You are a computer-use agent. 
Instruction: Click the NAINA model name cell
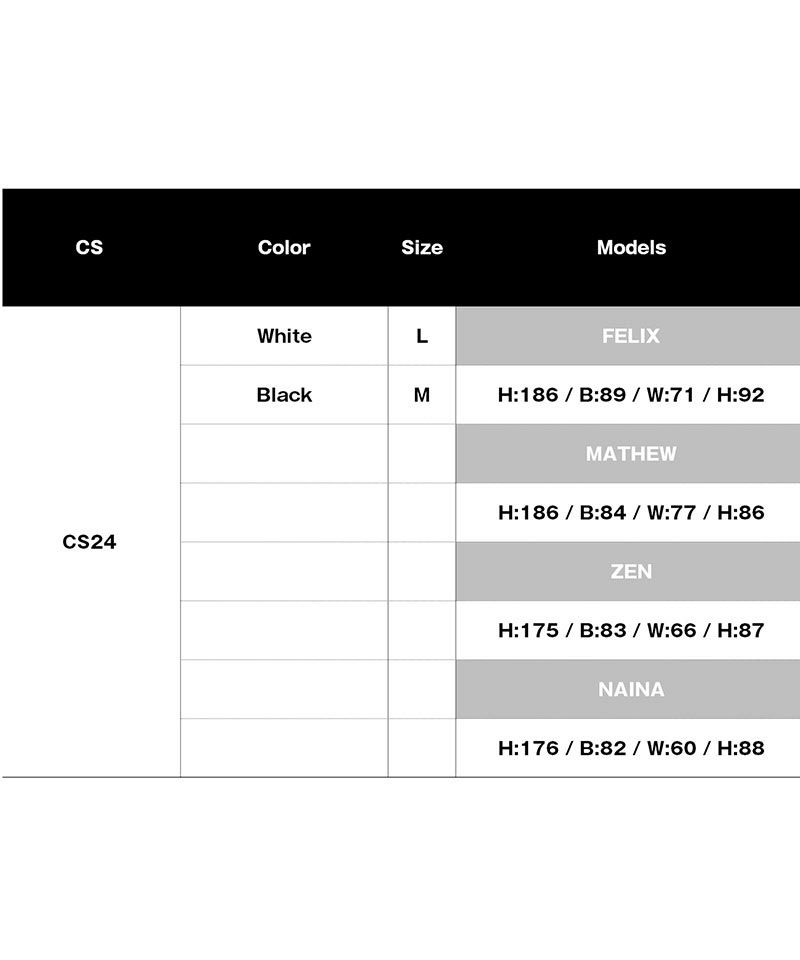(631, 690)
